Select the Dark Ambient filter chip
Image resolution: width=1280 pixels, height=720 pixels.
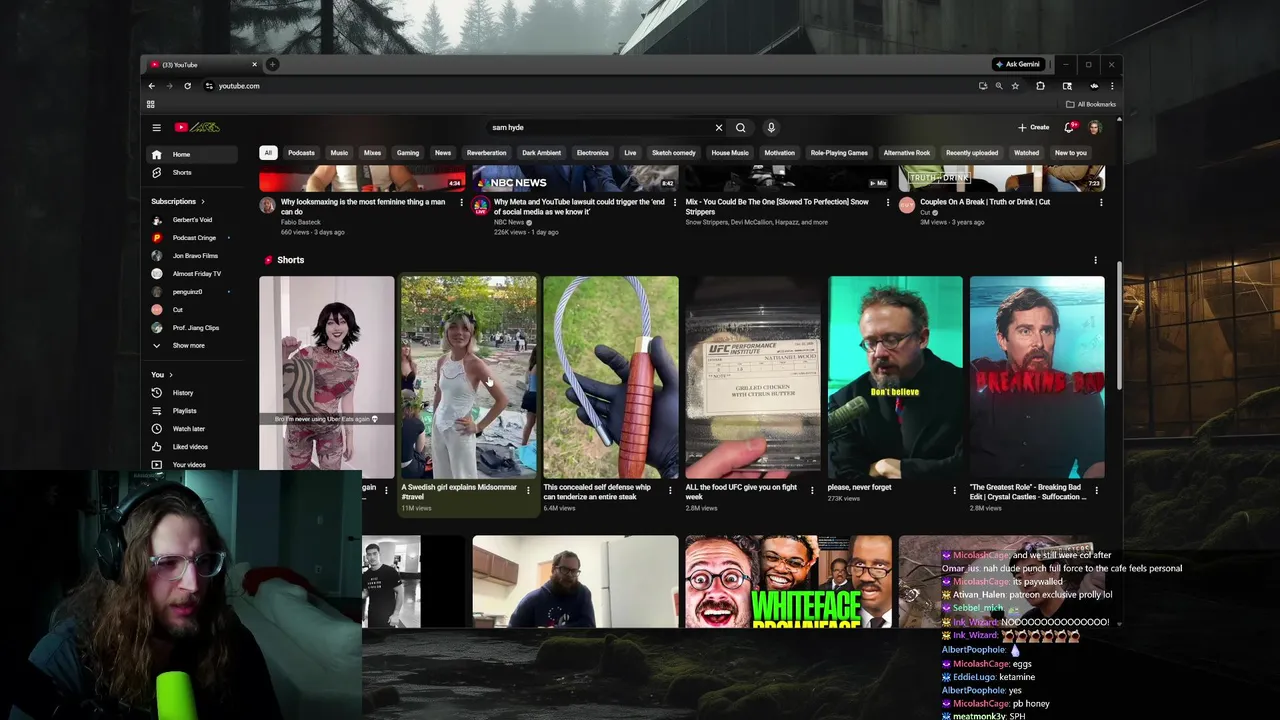541,153
